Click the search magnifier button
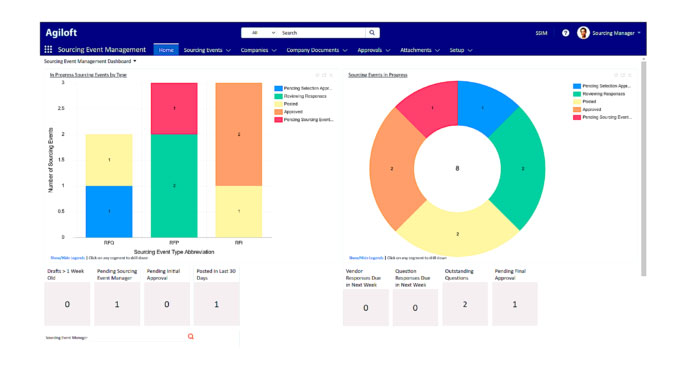Viewport: 678px width, 381px height. click(x=372, y=33)
